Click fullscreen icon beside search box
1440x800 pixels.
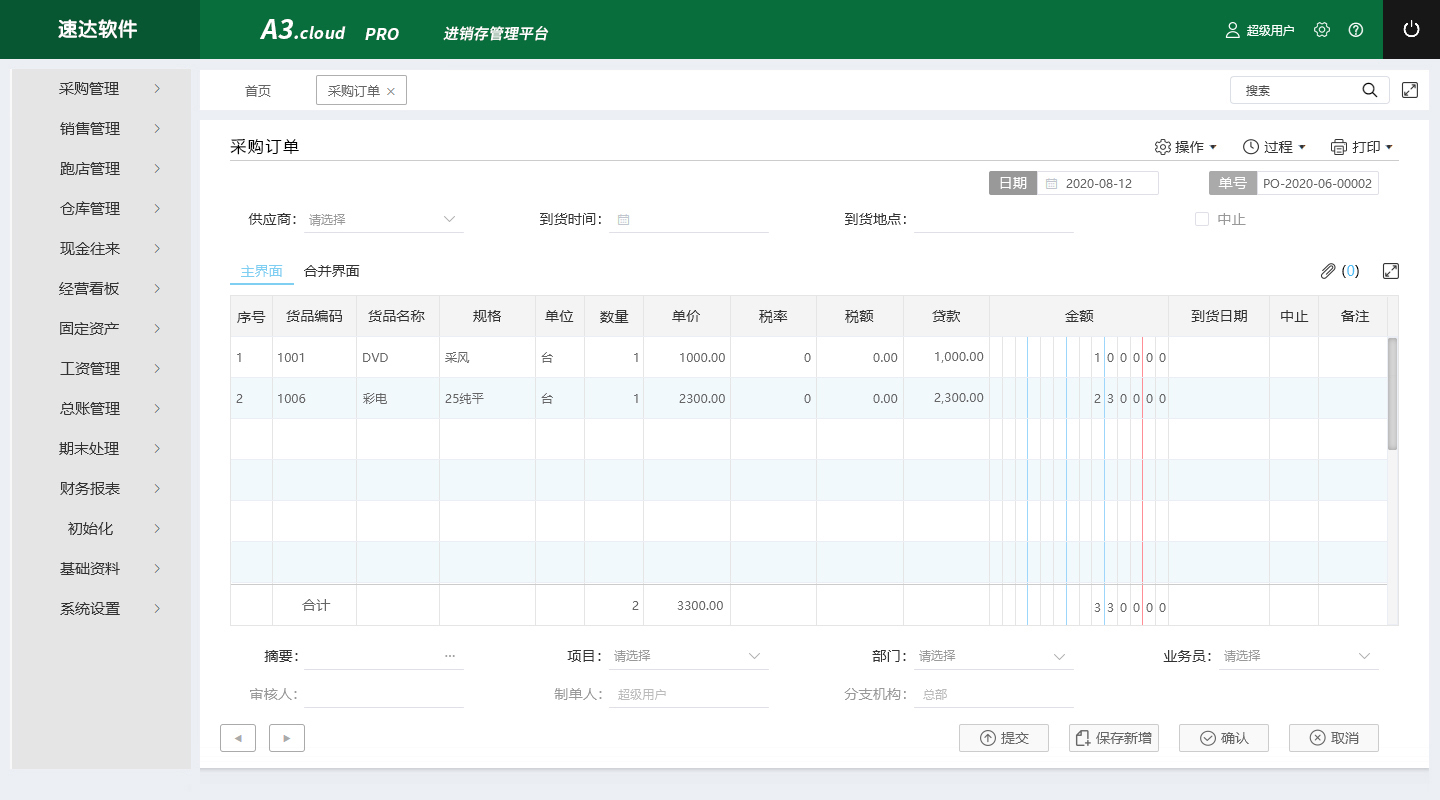click(1410, 90)
